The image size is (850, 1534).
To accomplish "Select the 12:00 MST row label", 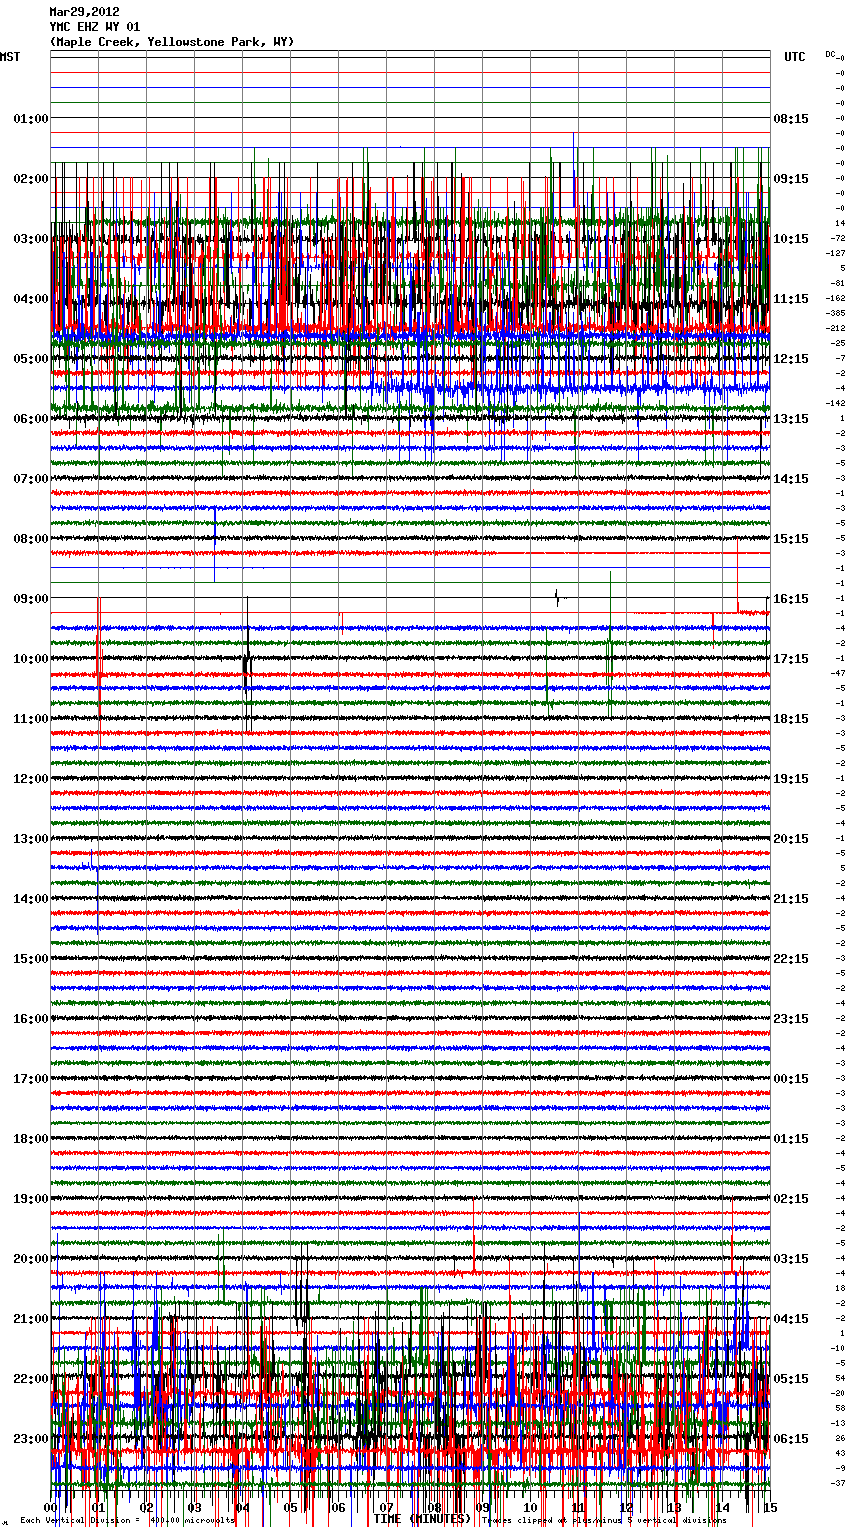I will [31, 779].
